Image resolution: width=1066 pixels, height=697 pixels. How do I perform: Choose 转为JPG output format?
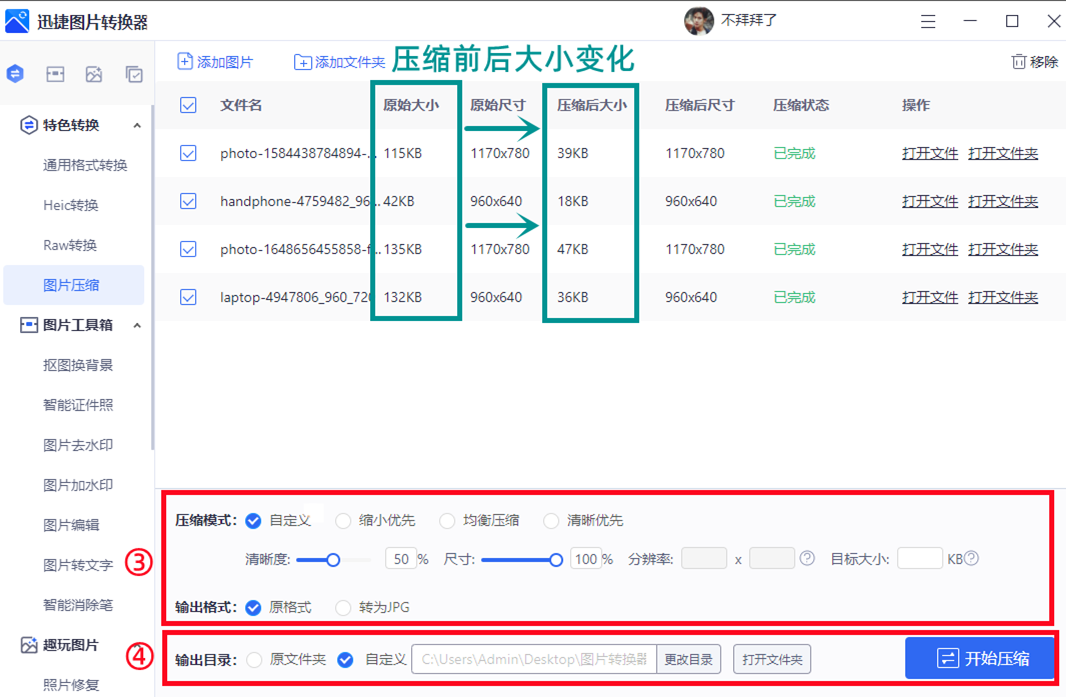(343, 607)
